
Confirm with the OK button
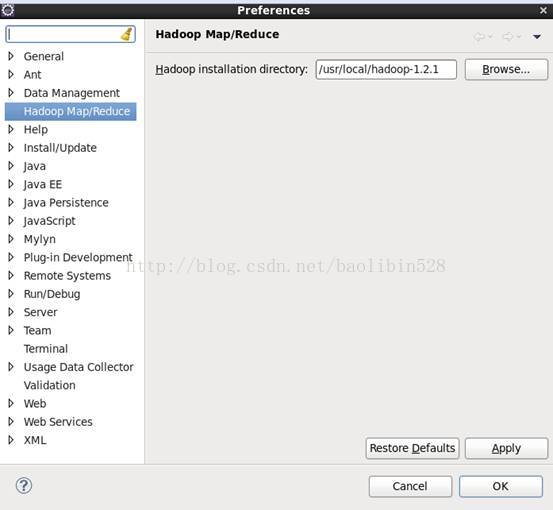pyautogui.click(x=500, y=486)
